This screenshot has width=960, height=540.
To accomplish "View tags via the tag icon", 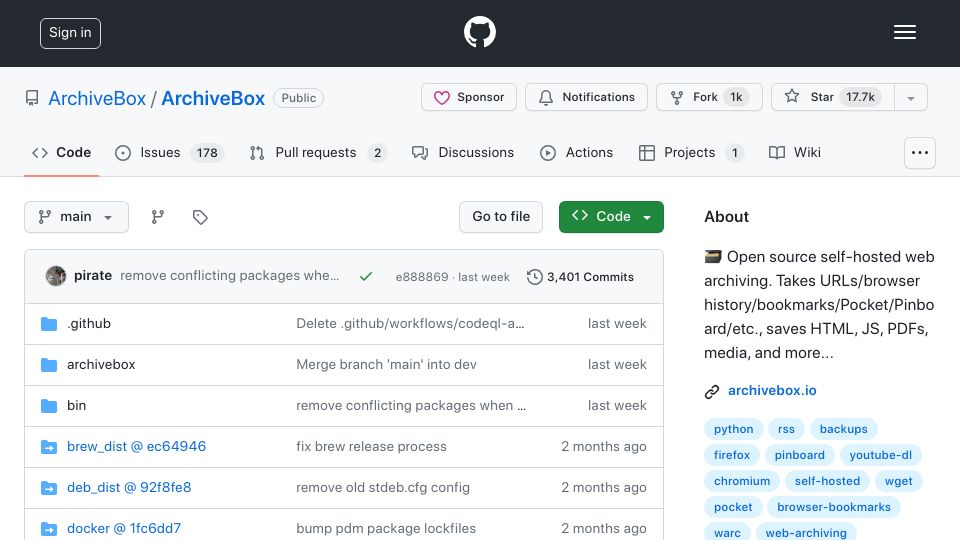I will pyautogui.click(x=200, y=217).
